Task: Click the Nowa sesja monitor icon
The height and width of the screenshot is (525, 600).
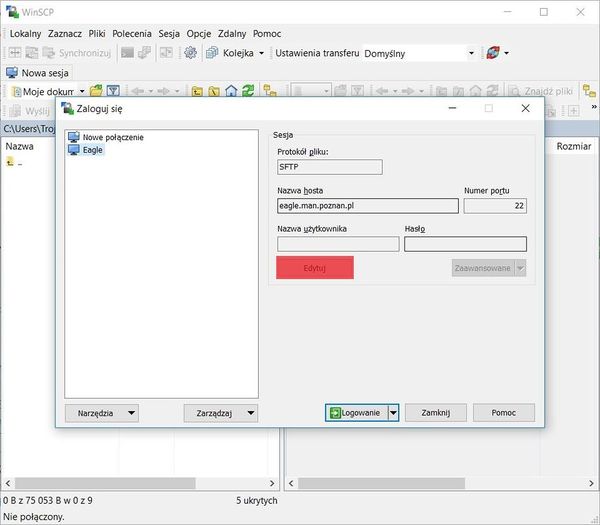Action: click(x=12, y=73)
